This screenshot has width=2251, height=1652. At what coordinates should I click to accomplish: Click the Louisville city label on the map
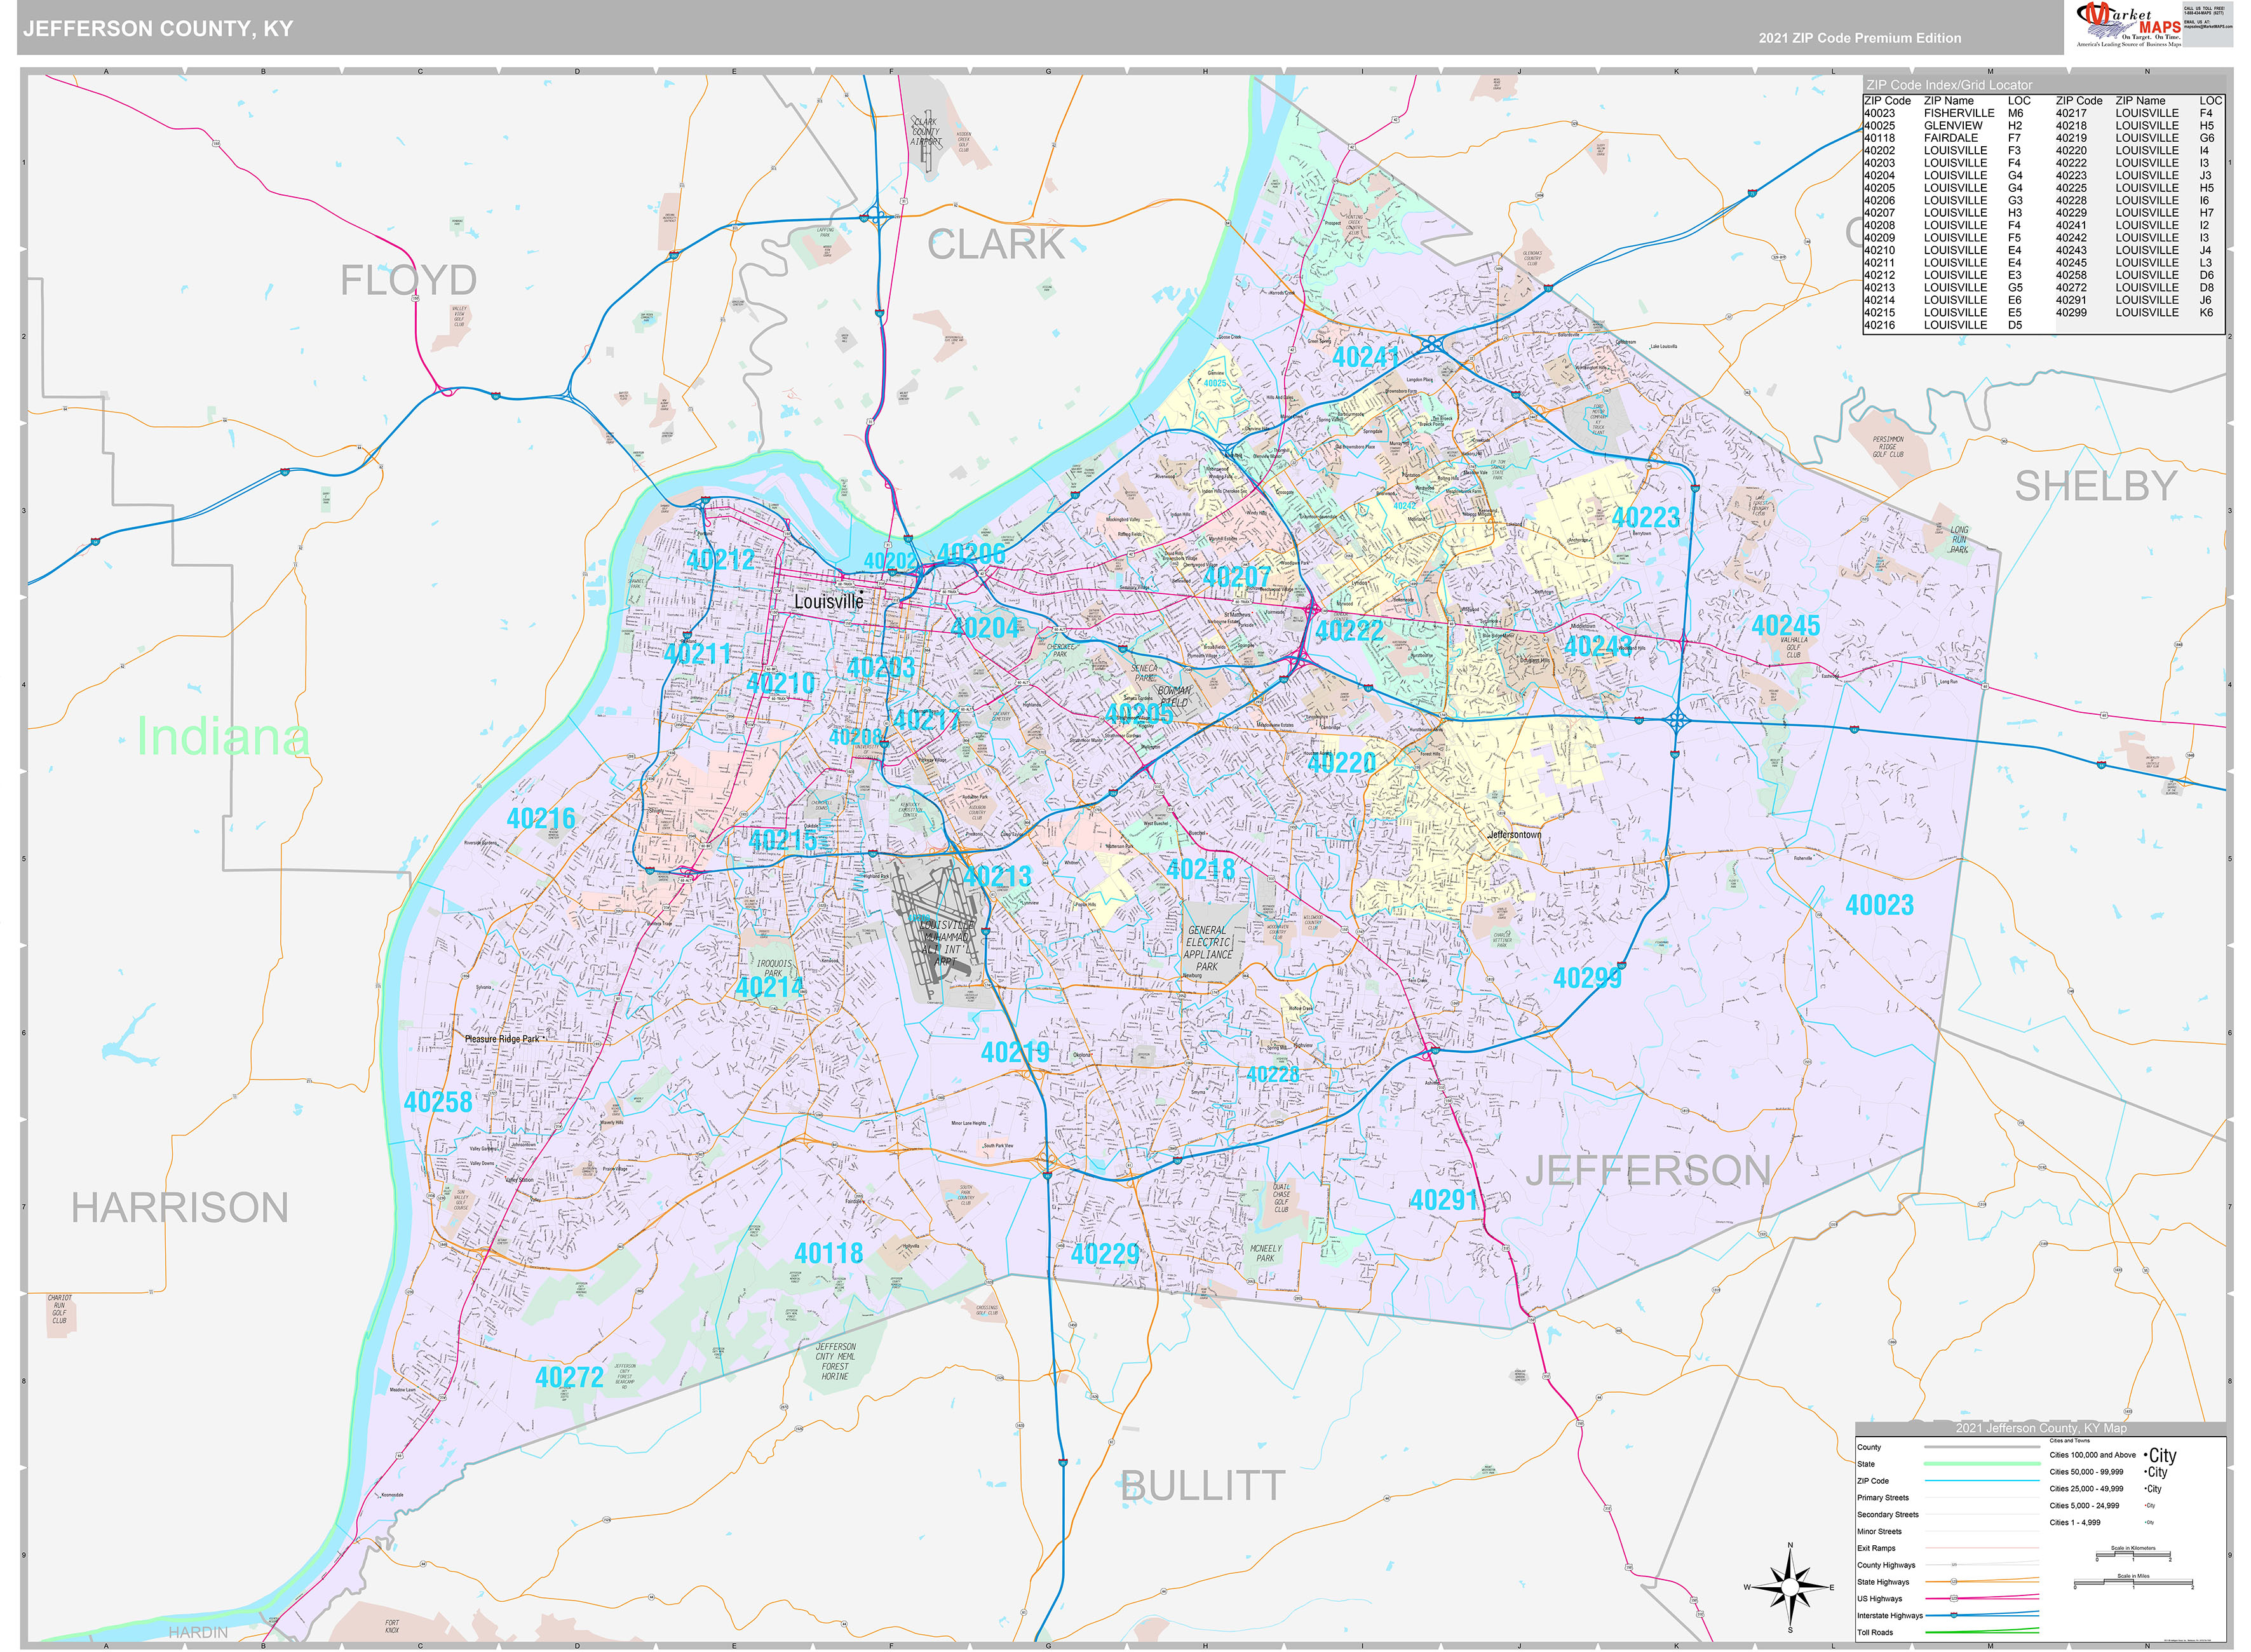click(x=828, y=602)
